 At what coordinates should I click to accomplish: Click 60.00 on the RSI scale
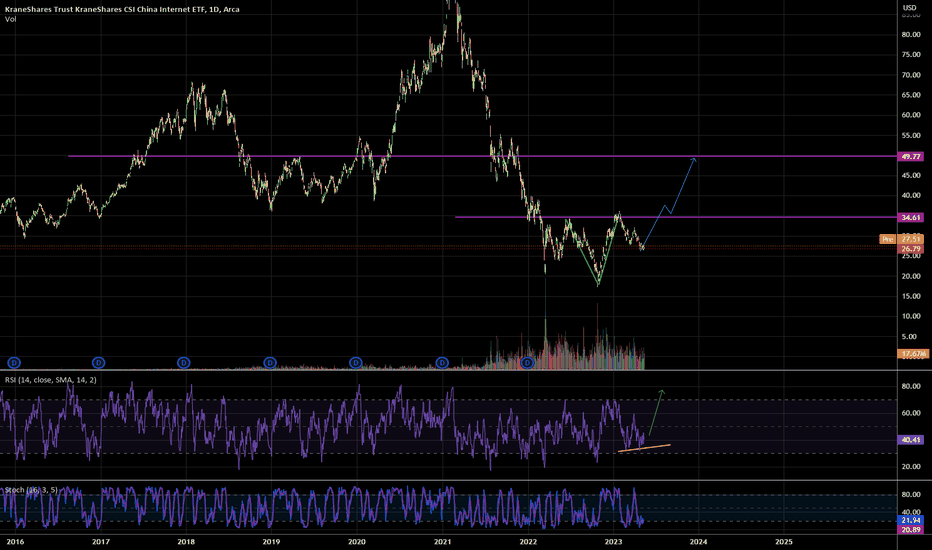click(x=911, y=413)
